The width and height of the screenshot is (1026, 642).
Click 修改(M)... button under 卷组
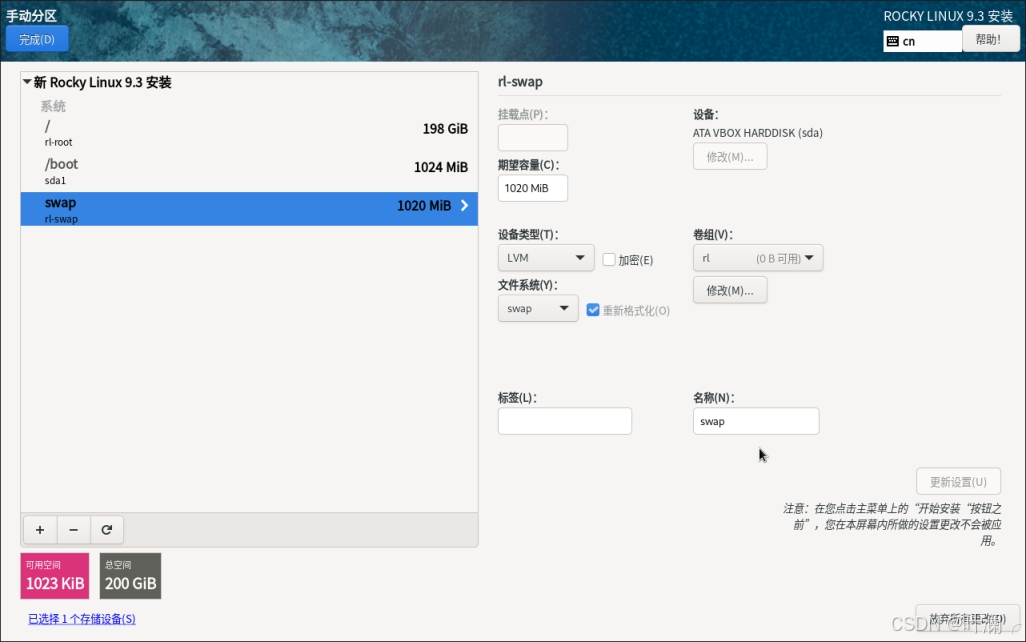pos(730,291)
